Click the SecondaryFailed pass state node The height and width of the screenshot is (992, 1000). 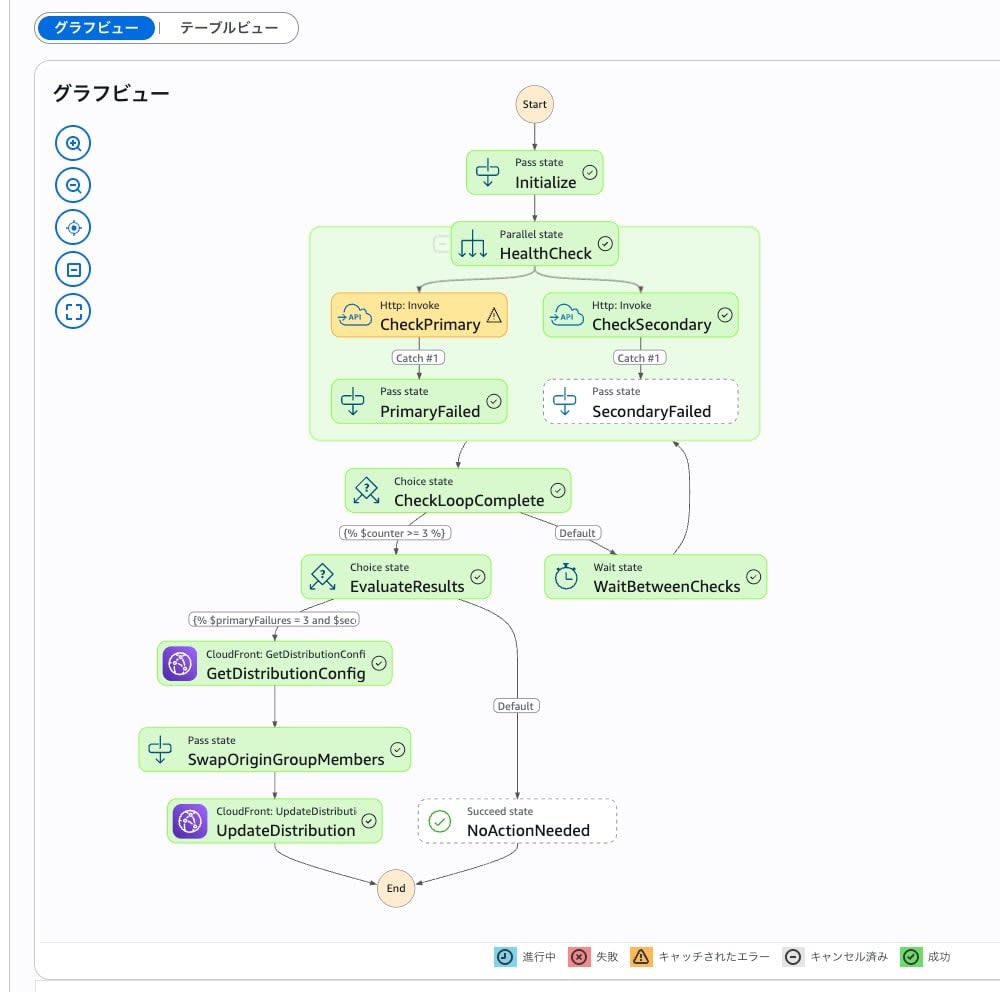pos(640,402)
